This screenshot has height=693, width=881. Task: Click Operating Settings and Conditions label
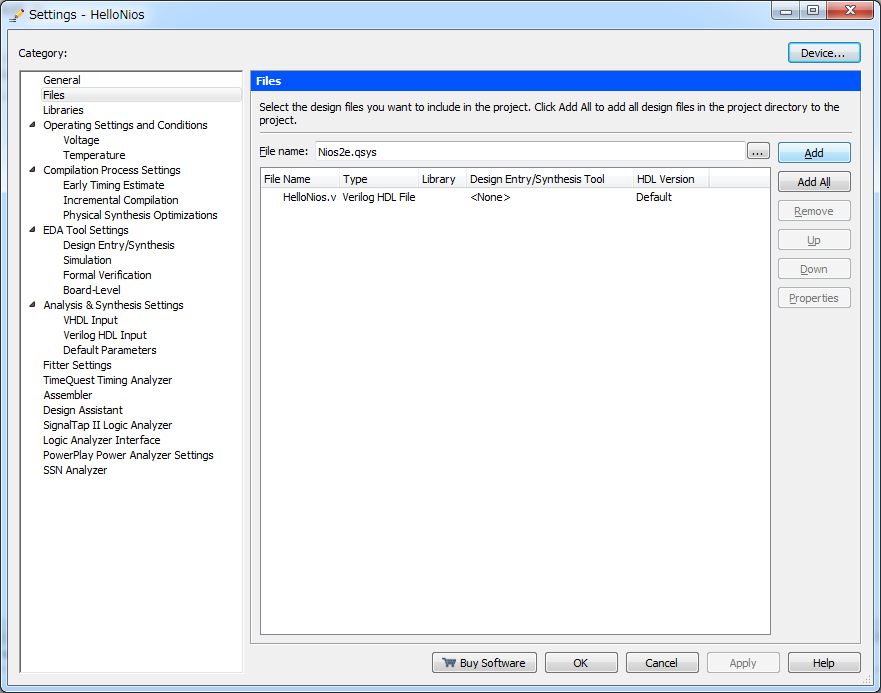click(125, 125)
